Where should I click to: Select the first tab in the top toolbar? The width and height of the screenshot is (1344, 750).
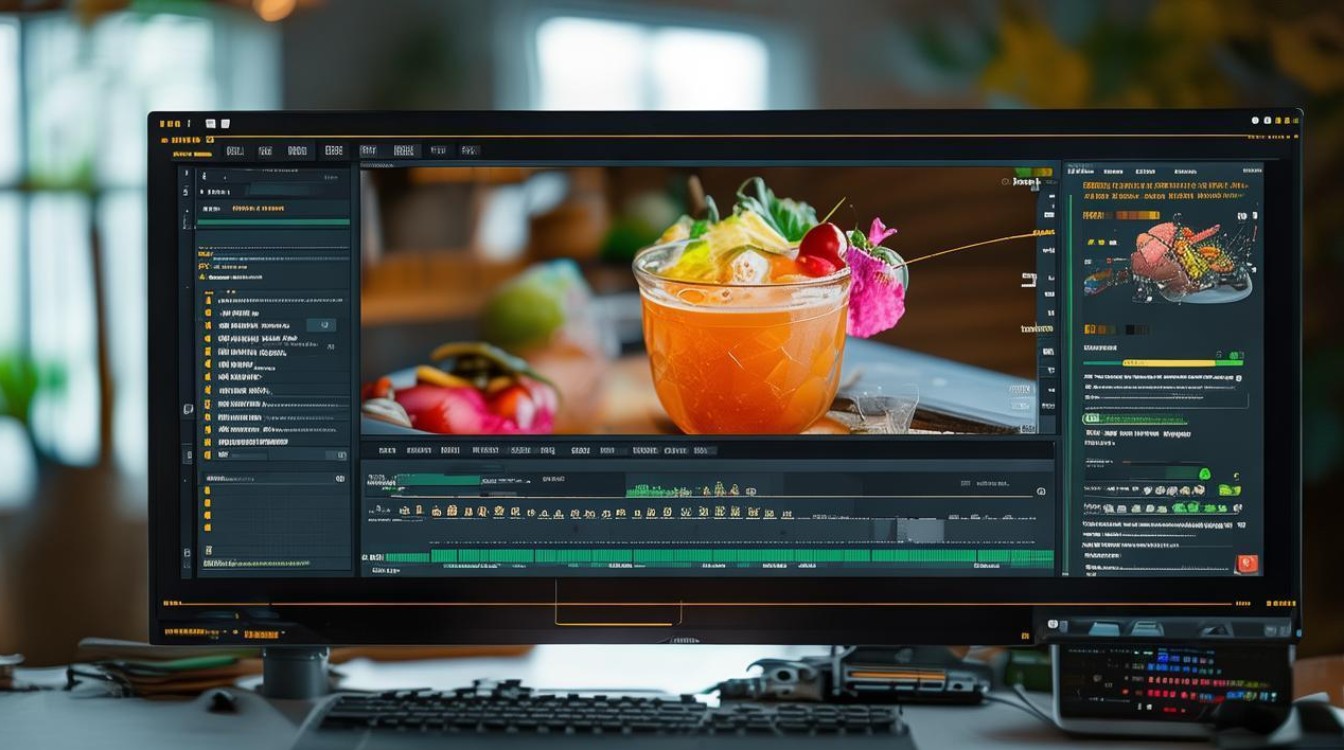tap(235, 151)
